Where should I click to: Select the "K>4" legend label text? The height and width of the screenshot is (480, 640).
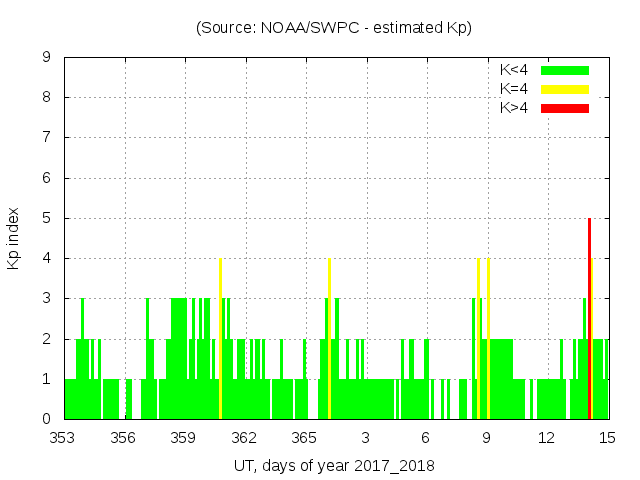(x=514, y=108)
